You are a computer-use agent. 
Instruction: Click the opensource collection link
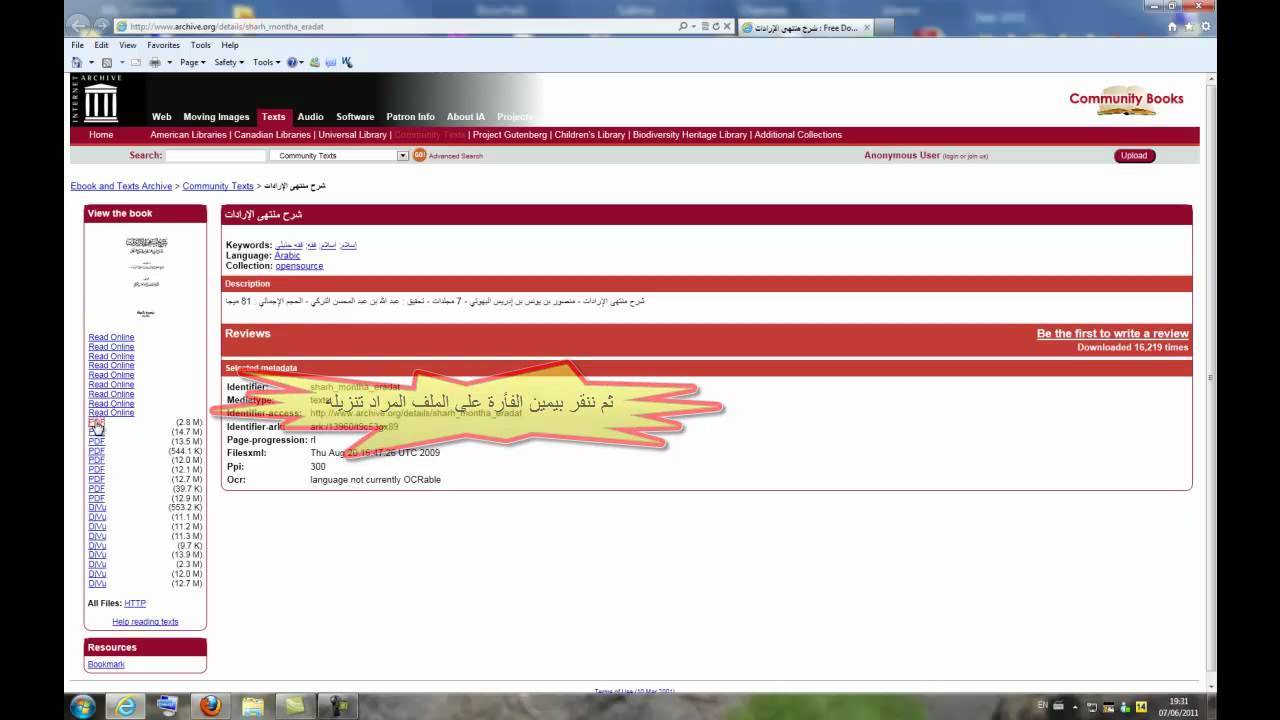(x=299, y=266)
